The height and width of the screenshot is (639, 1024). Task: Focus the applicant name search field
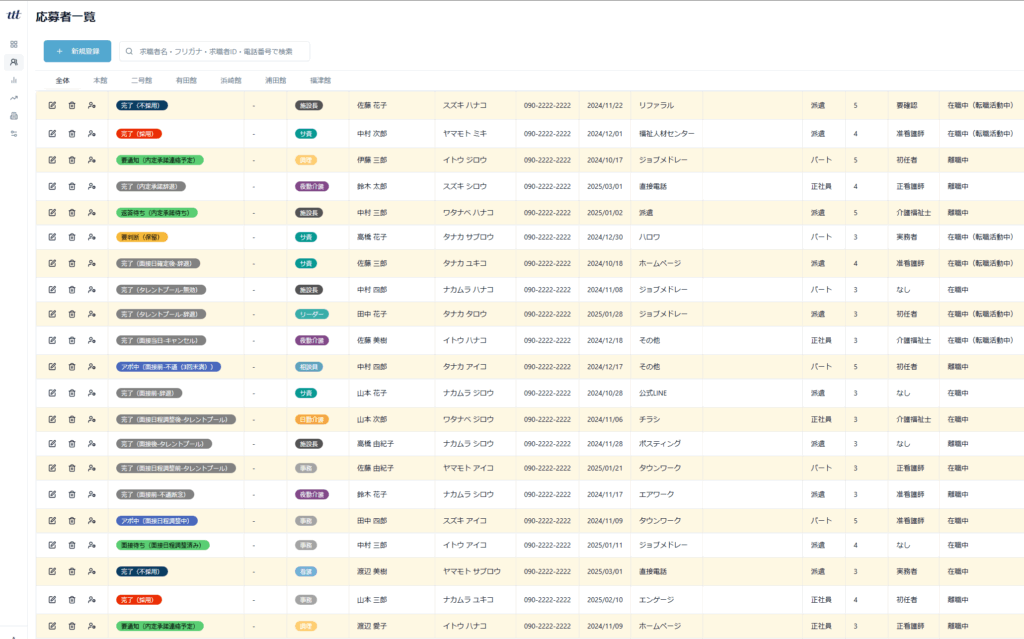[220, 51]
